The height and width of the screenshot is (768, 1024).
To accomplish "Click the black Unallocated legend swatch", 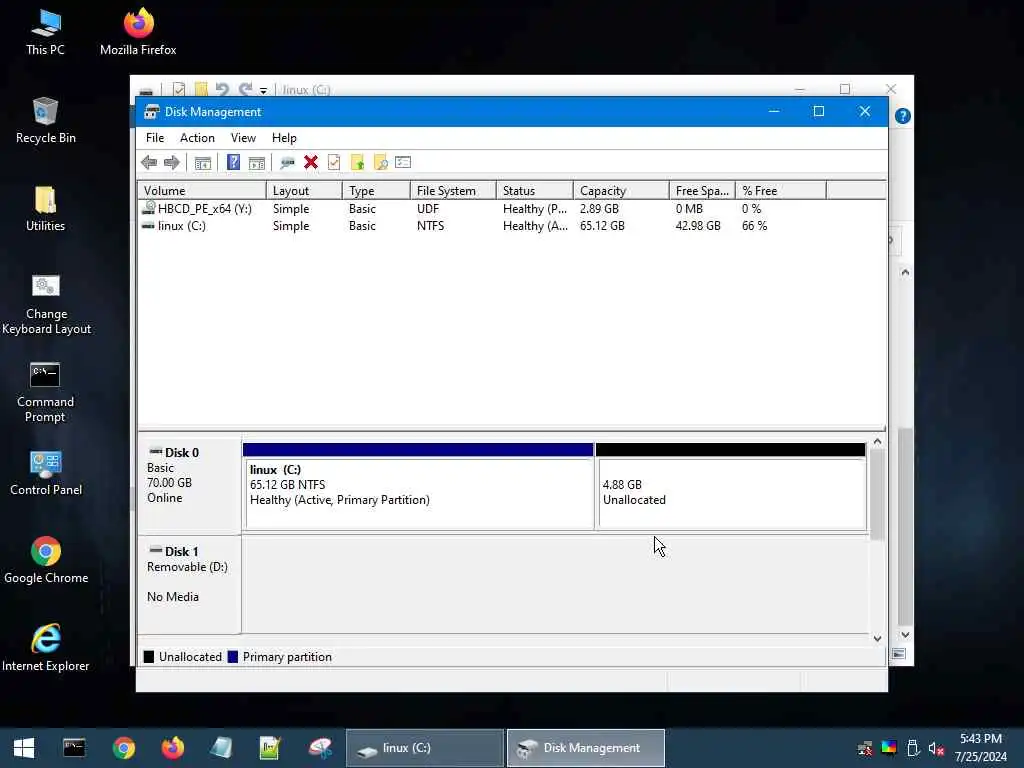I will point(149,657).
